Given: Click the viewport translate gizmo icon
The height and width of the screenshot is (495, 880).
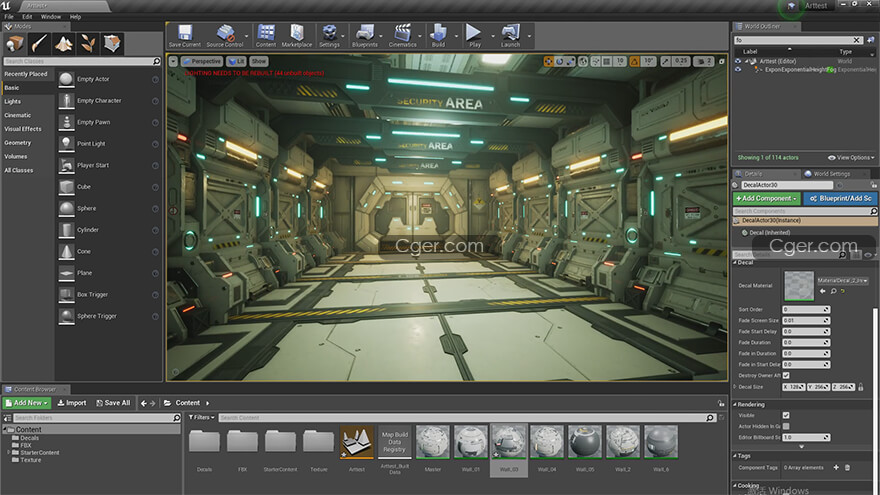Looking at the screenshot, I should (548, 61).
